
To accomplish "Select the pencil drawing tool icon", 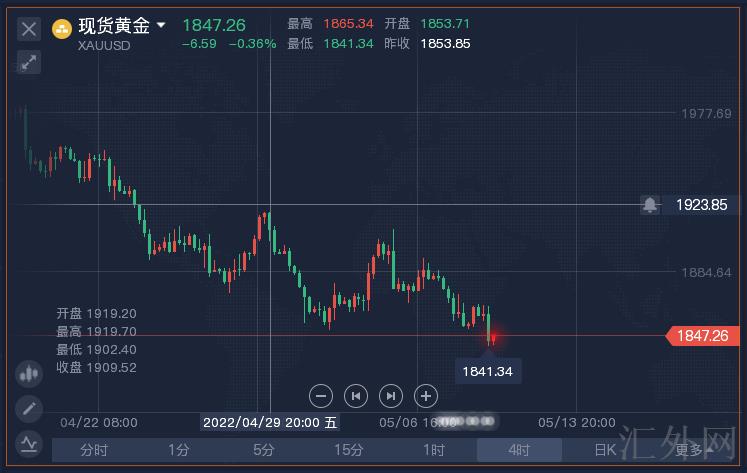I will click(29, 408).
